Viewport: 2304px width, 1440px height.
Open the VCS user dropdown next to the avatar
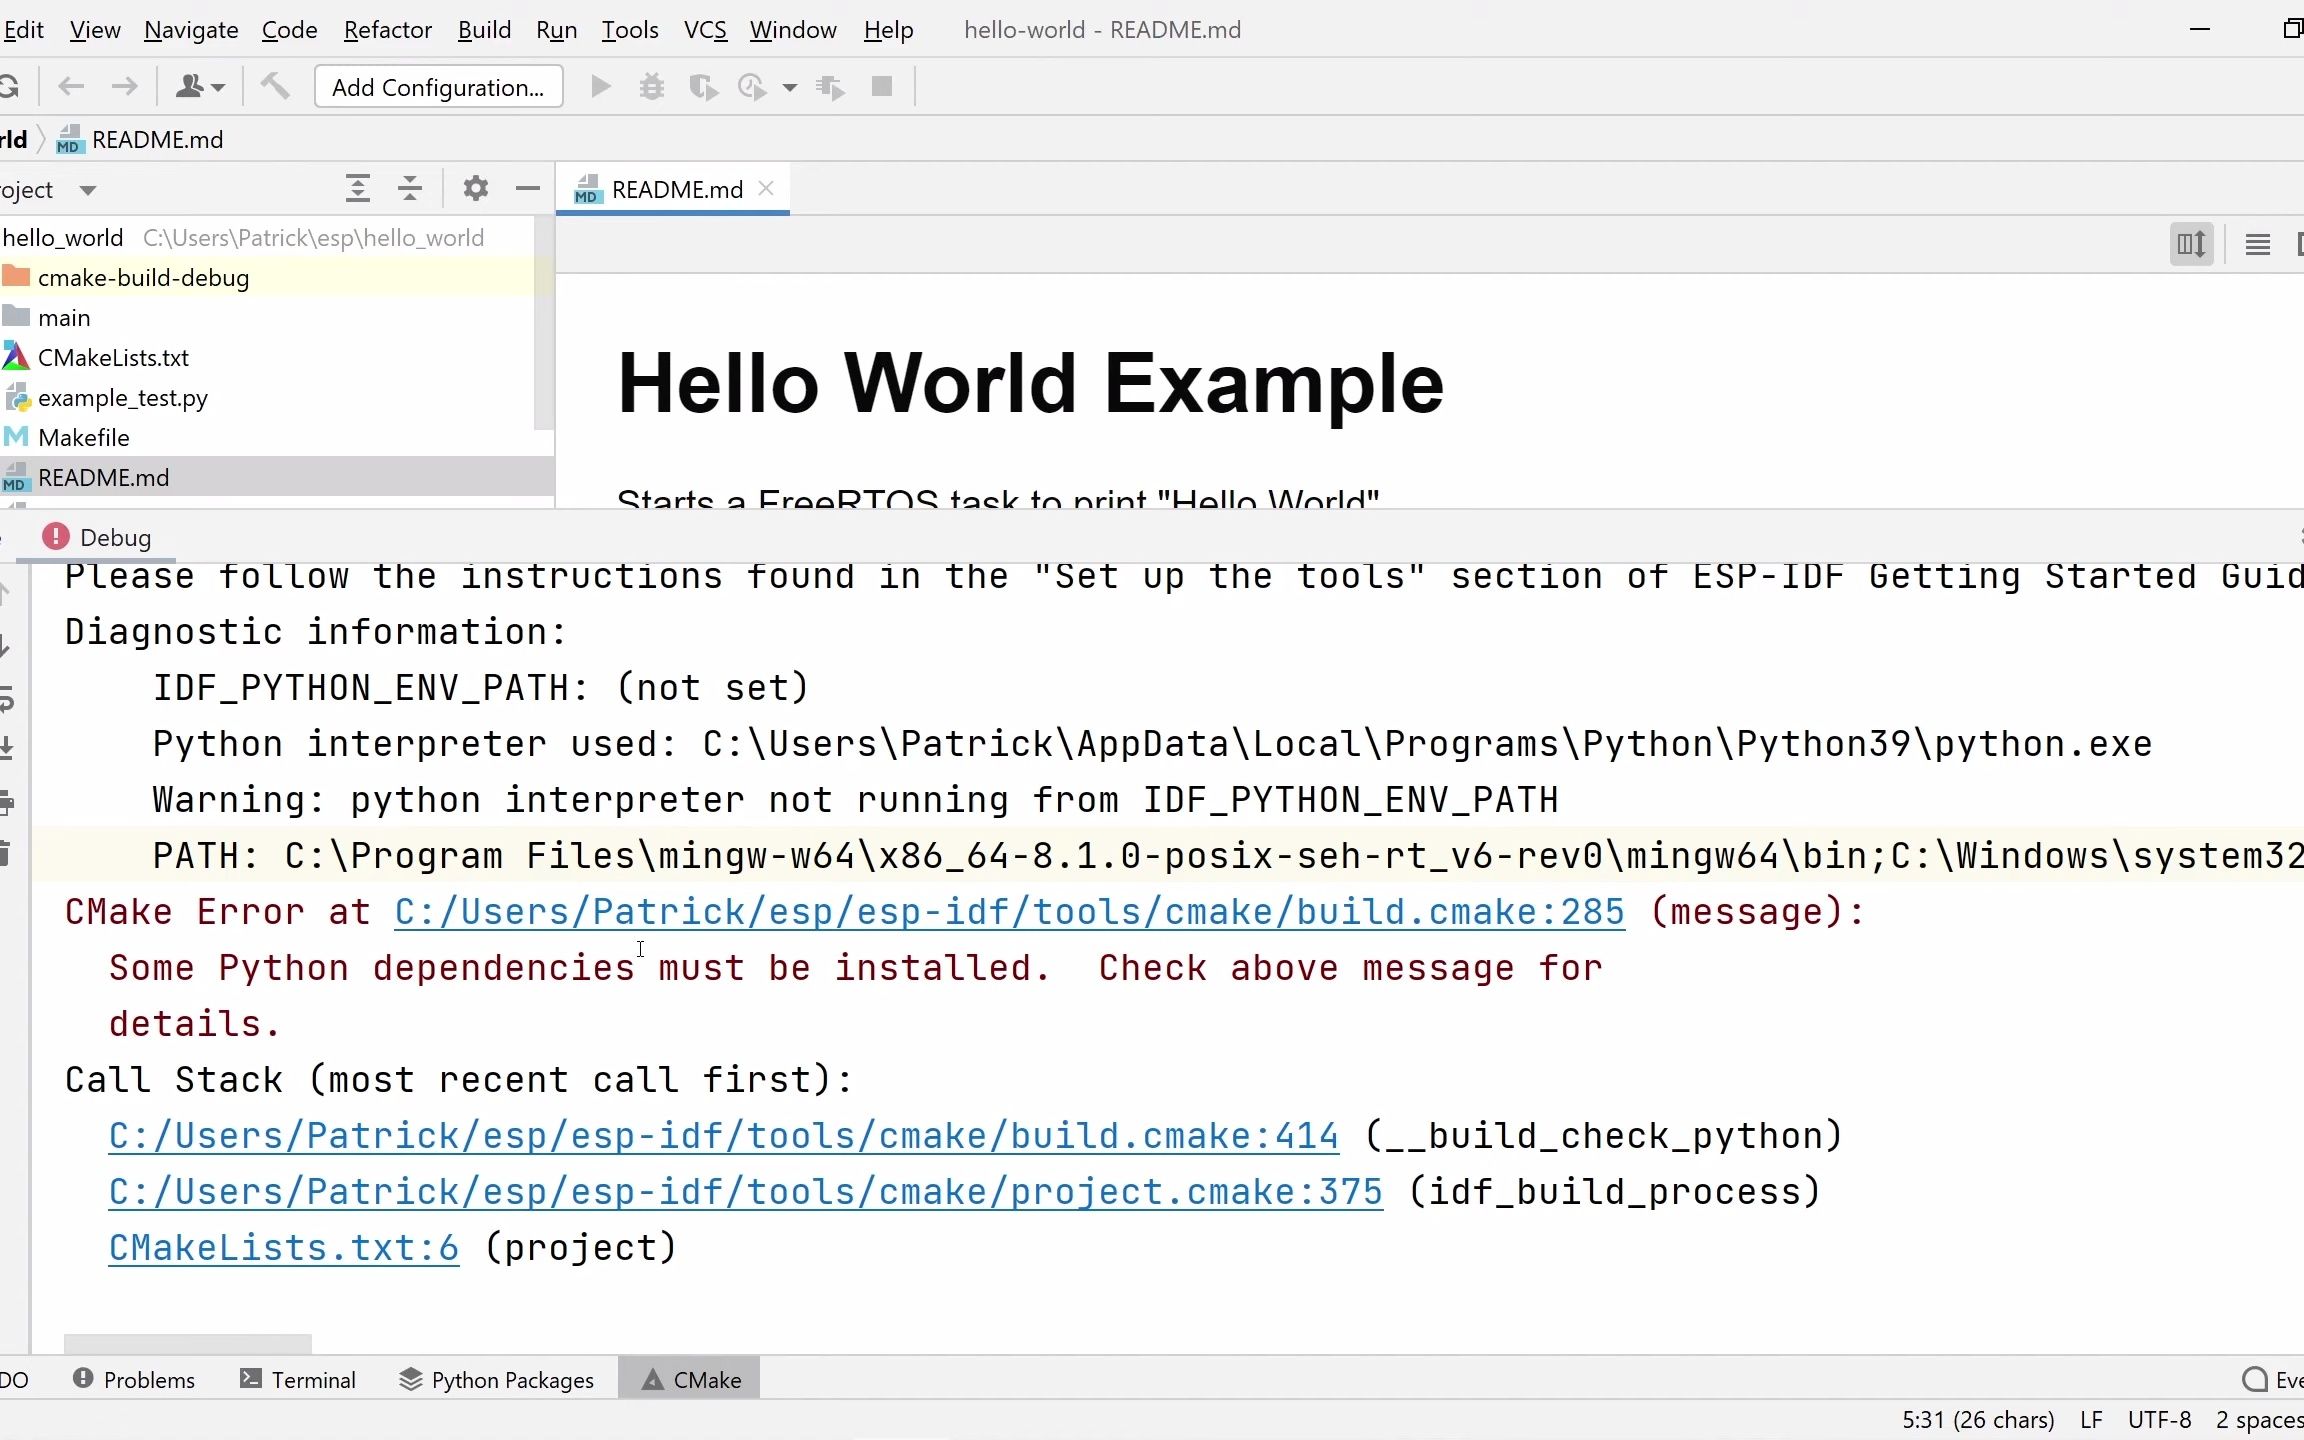pos(216,87)
